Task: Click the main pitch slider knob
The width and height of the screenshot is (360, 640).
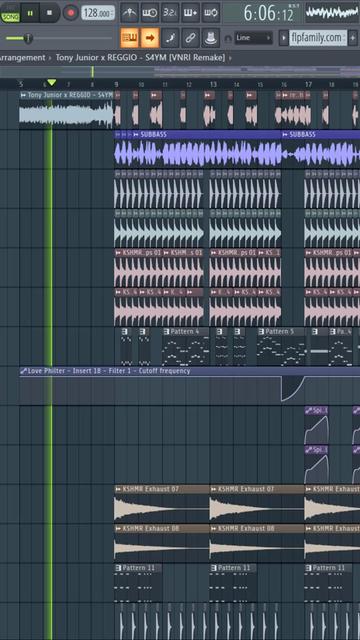Action: pos(28,38)
